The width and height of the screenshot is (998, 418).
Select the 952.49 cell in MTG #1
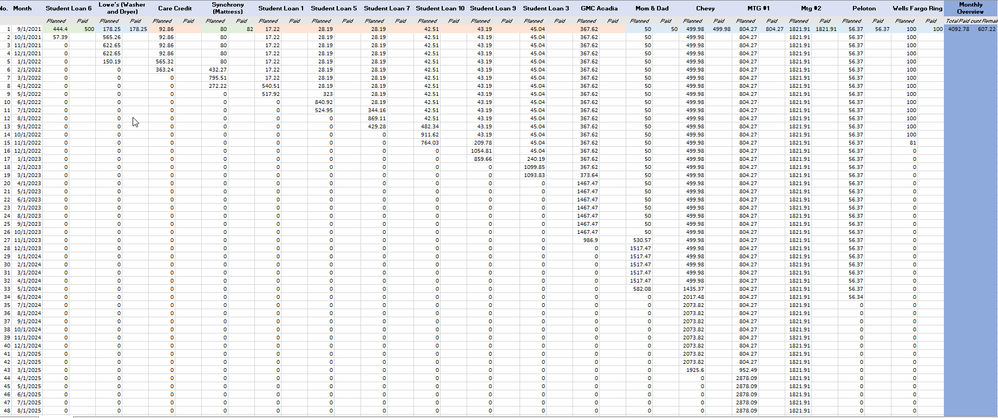click(x=745, y=370)
